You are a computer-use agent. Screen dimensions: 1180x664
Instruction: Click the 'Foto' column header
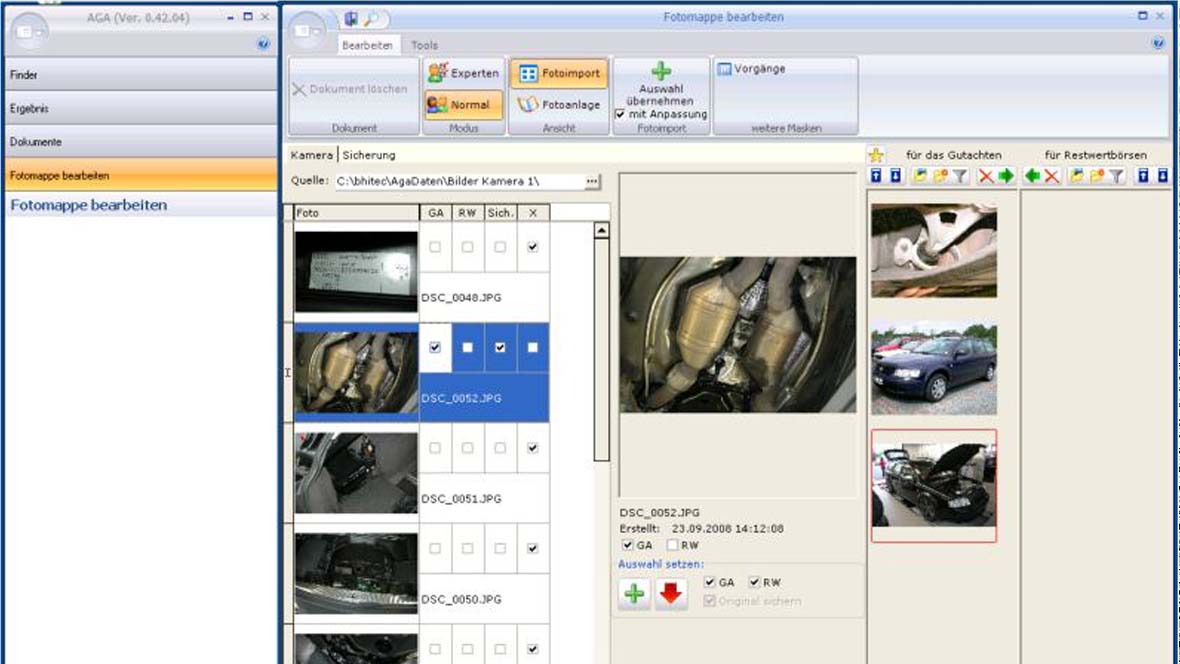click(356, 213)
